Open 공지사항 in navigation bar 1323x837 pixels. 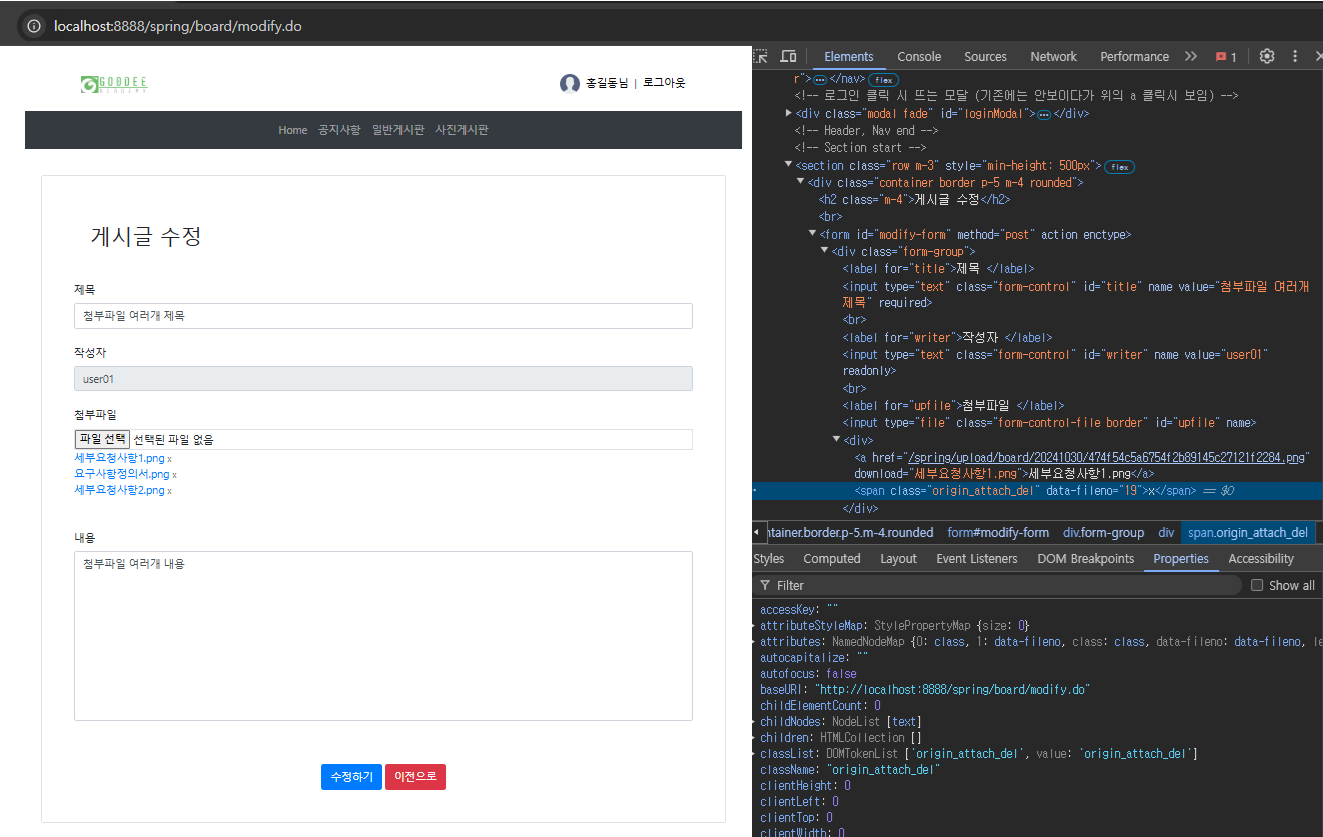[339, 130]
